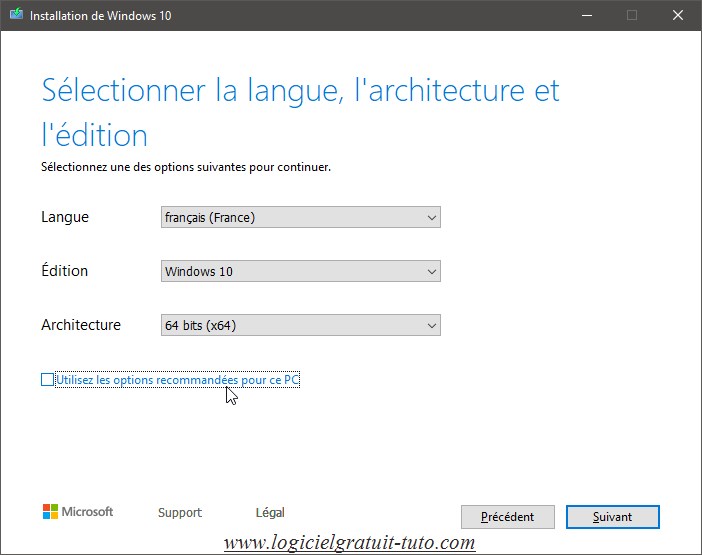The width and height of the screenshot is (702, 555).
Task: Open the Support link
Action: 180,512
